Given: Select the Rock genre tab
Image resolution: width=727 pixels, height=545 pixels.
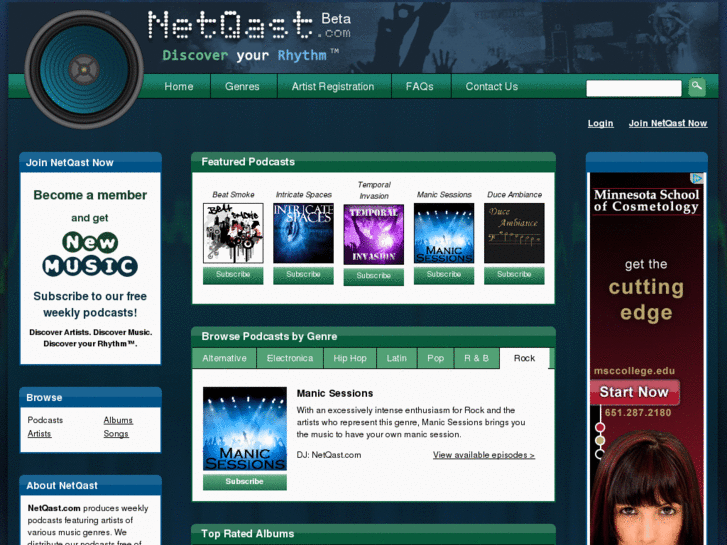Looking at the screenshot, I should [524, 358].
